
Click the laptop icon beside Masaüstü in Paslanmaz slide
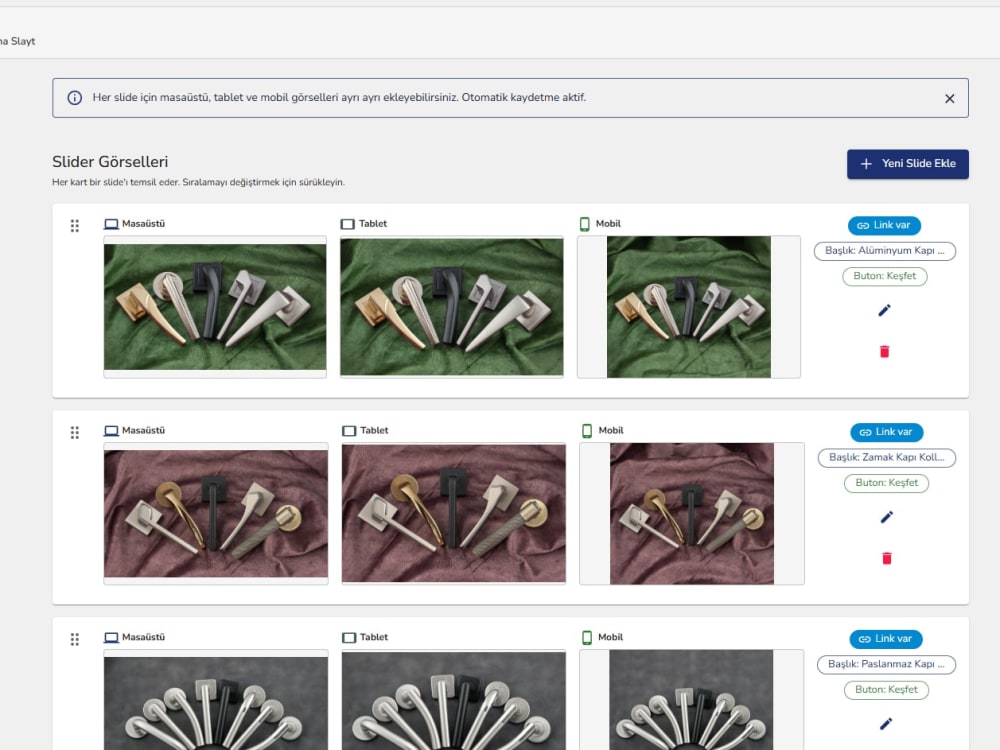(x=111, y=637)
